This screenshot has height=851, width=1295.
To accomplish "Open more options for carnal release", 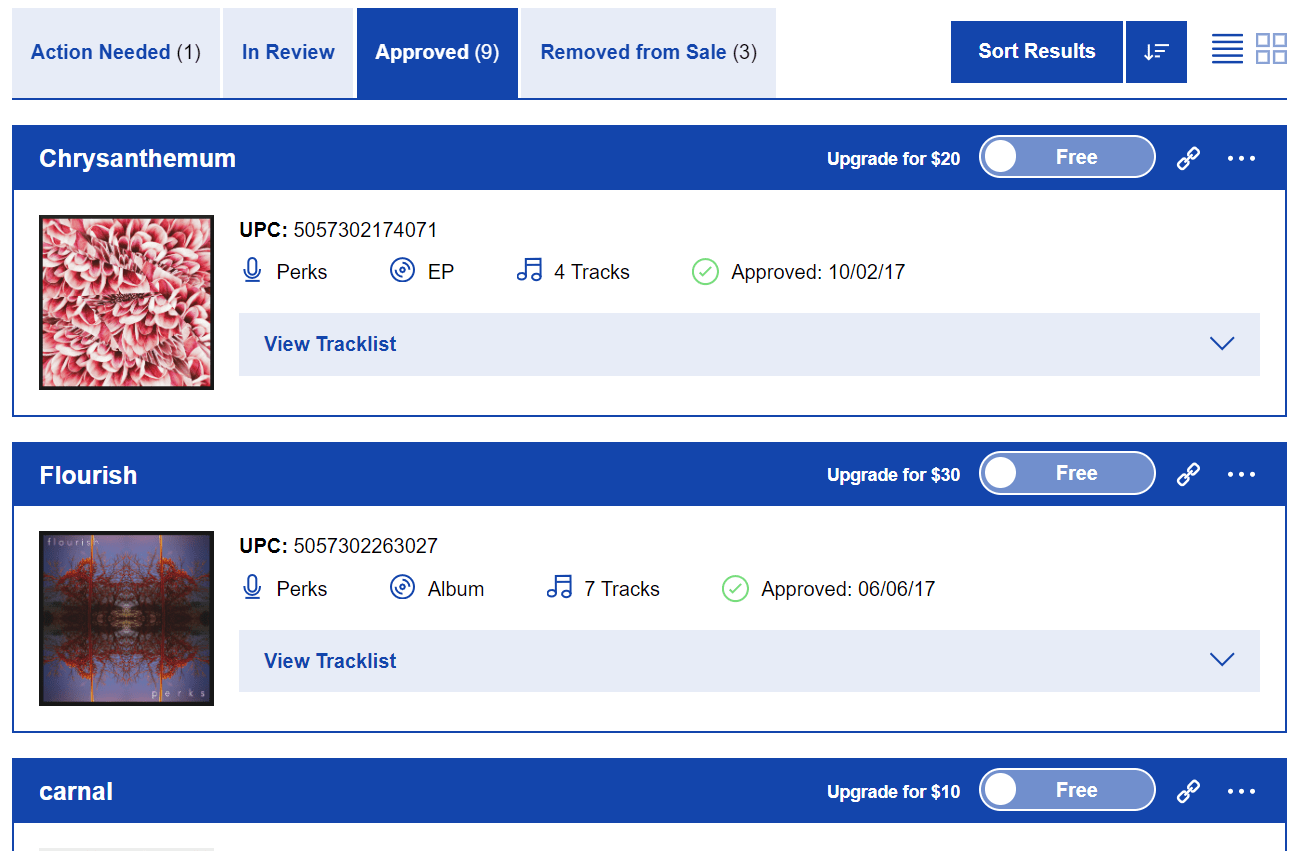I will (x=1241, y=791).
